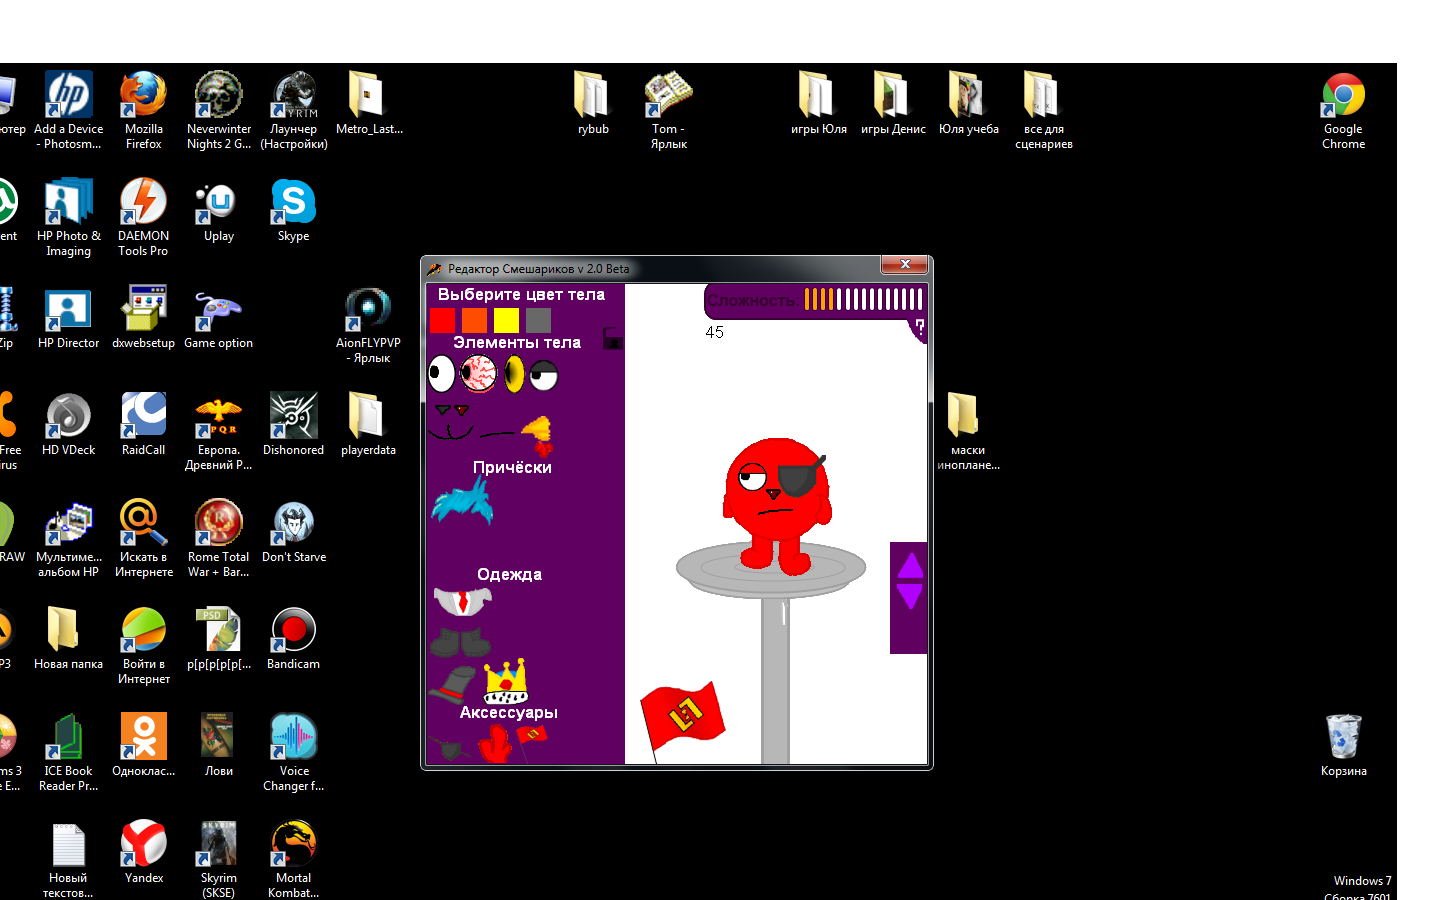Choose the blue spiky hairstyle
Image resolution: width=1440 pixels, height=900 pixels.
pos(463,501)
